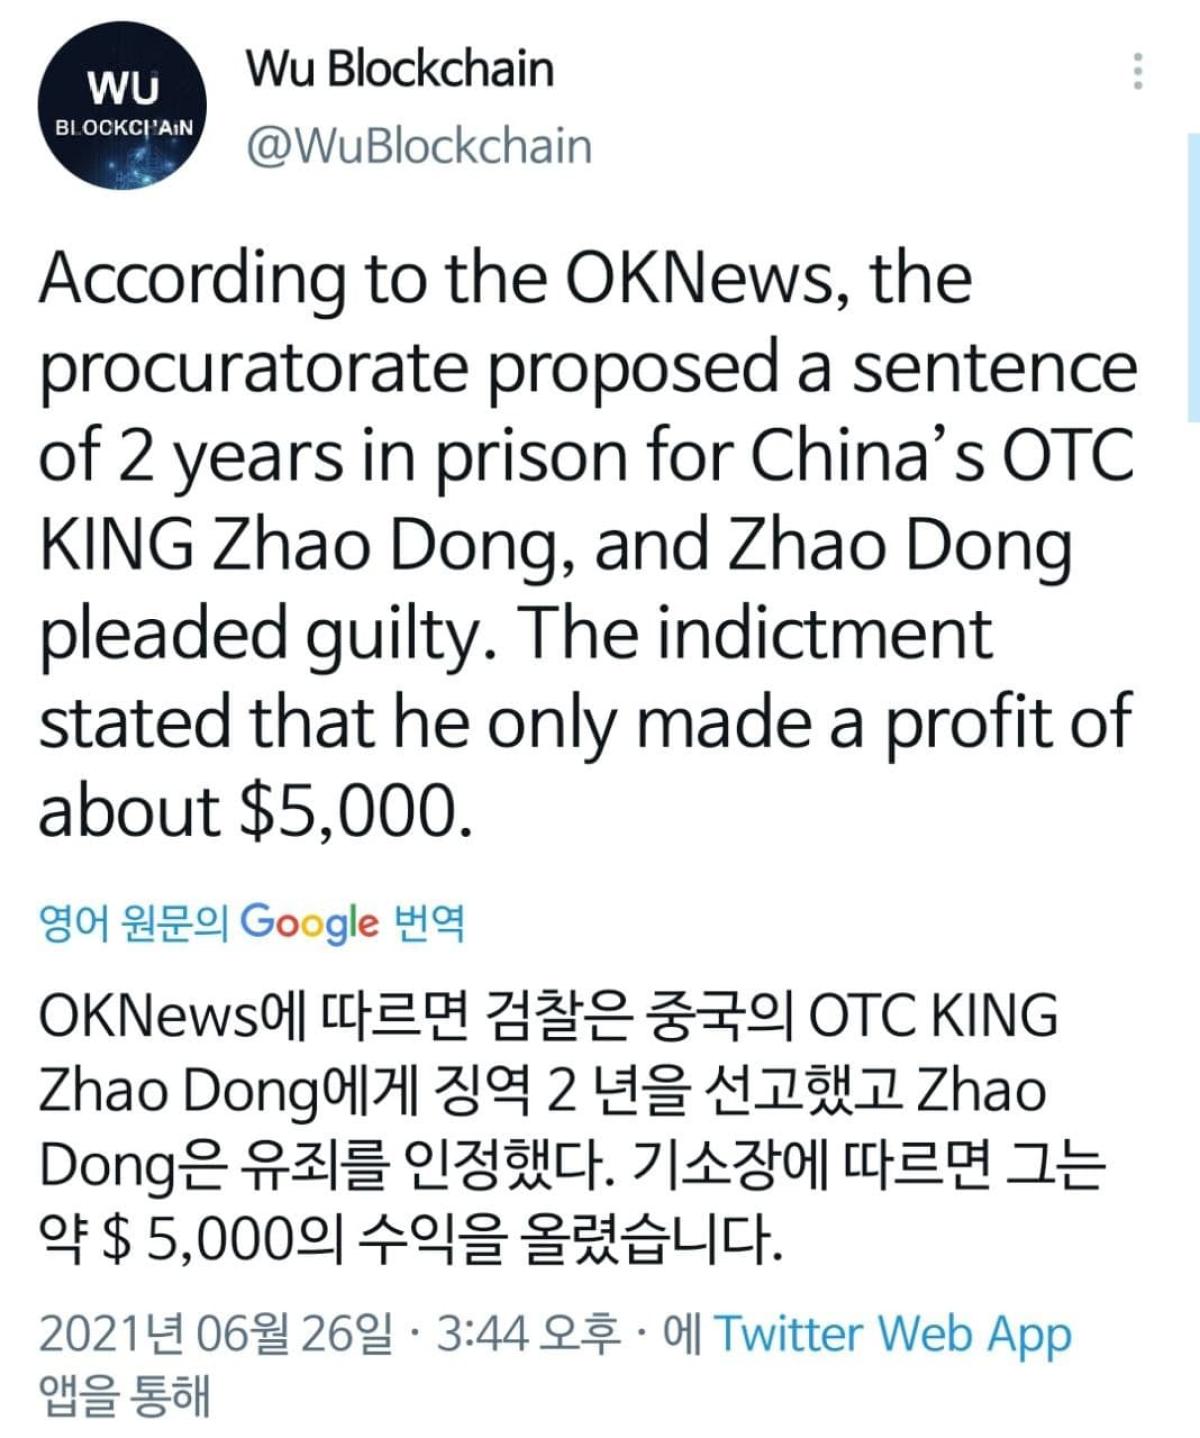Open the three-dot more options menu

(1137, 71)
